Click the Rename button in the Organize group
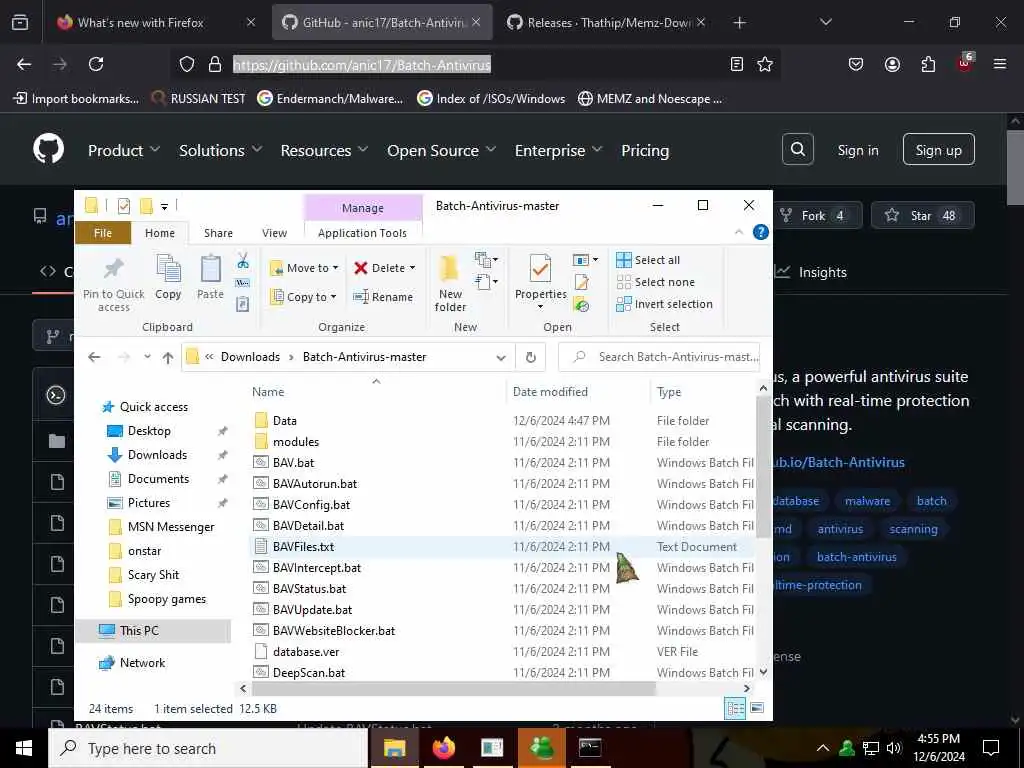 coord(383,297)
